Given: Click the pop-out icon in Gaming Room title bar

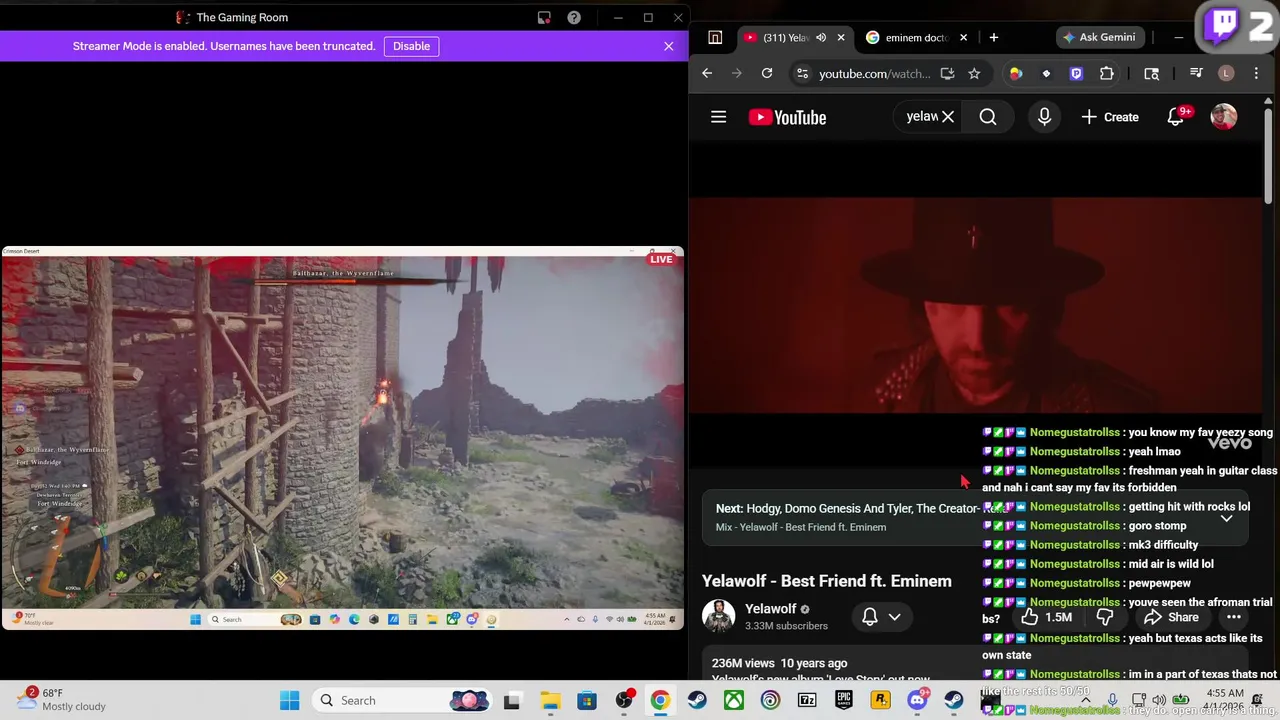Looking at the screenshot, I should point(544,17).
